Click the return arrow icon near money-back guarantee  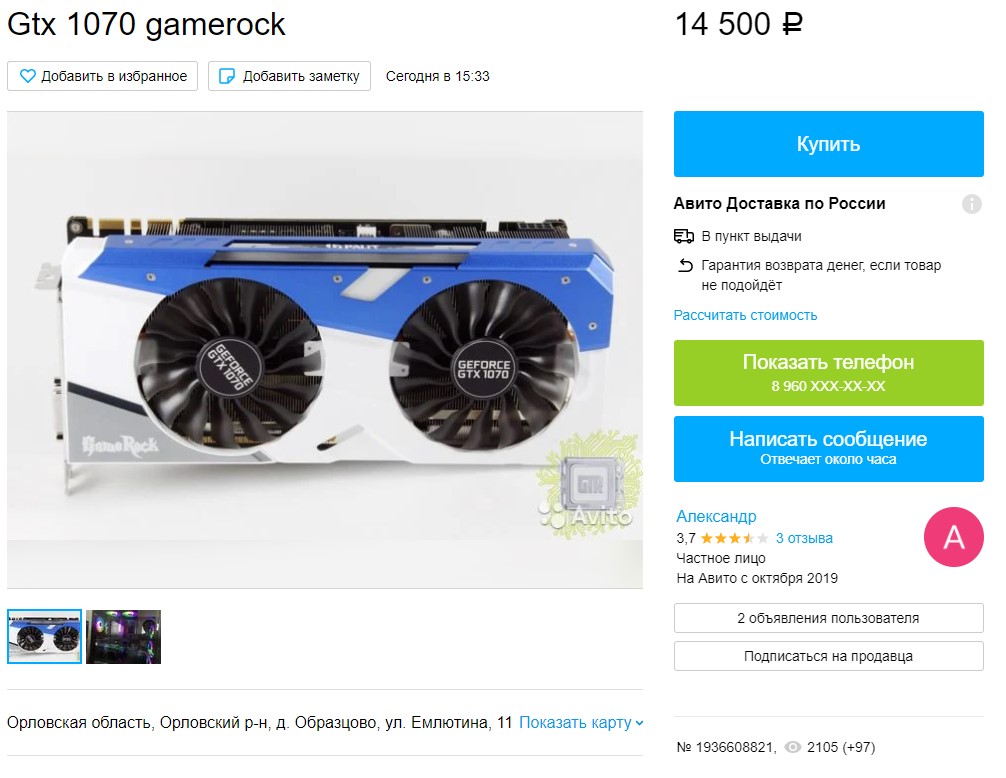(685, 265)
